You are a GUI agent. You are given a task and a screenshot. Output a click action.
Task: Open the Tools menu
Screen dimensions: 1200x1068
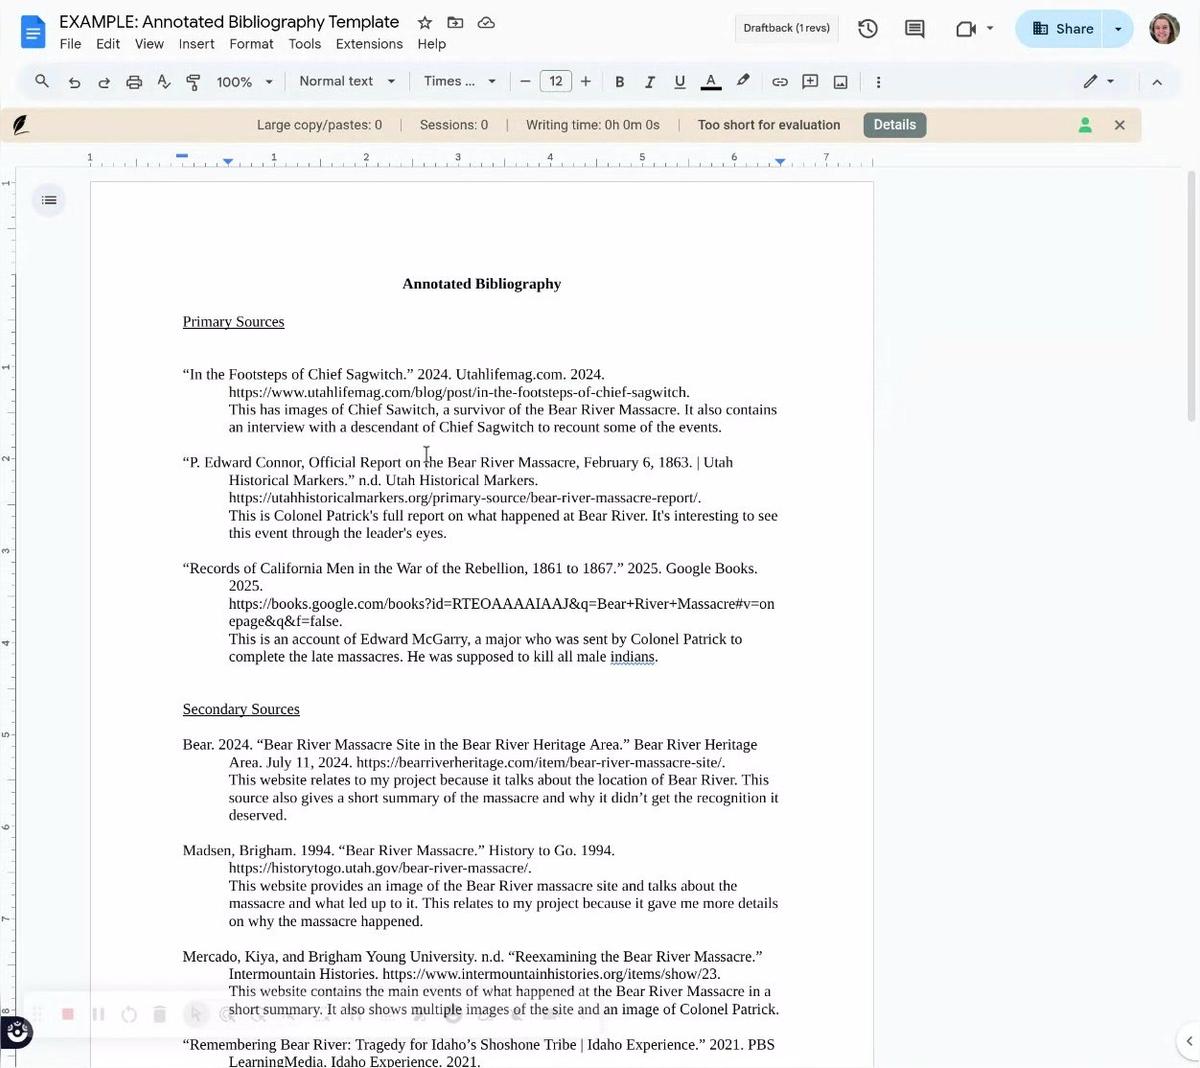(x=304, y=44)
